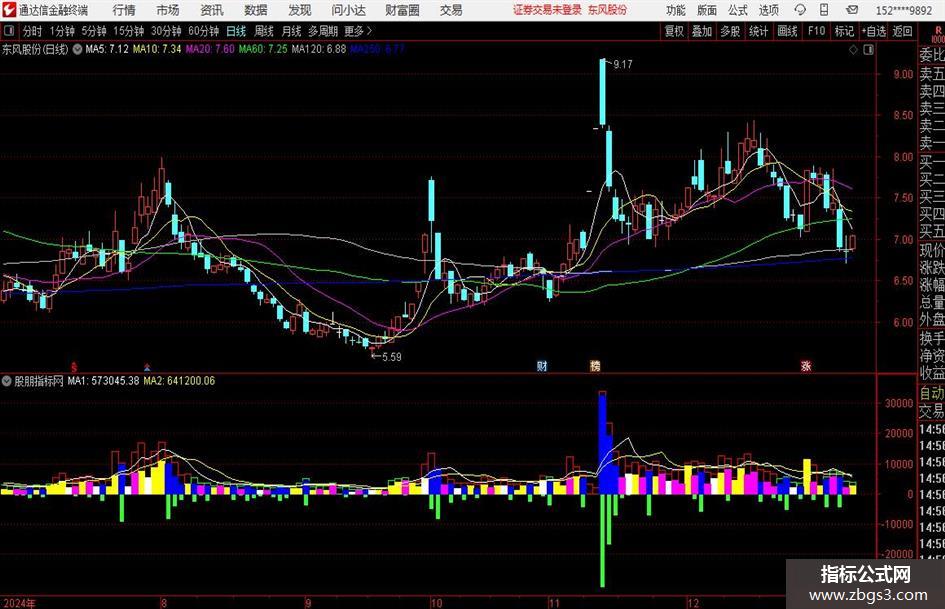Select the 多周期 multi-period tab

point(323,31)
